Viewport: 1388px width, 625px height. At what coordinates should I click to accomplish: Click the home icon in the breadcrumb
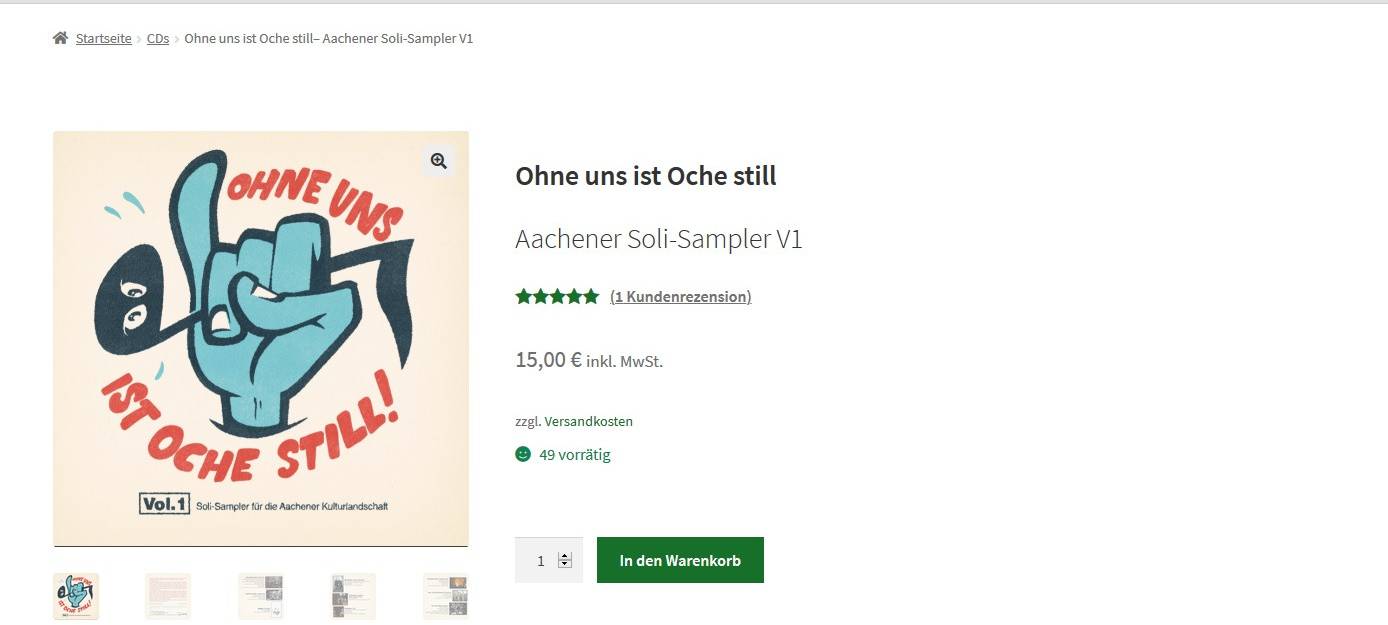pos(60,37)
